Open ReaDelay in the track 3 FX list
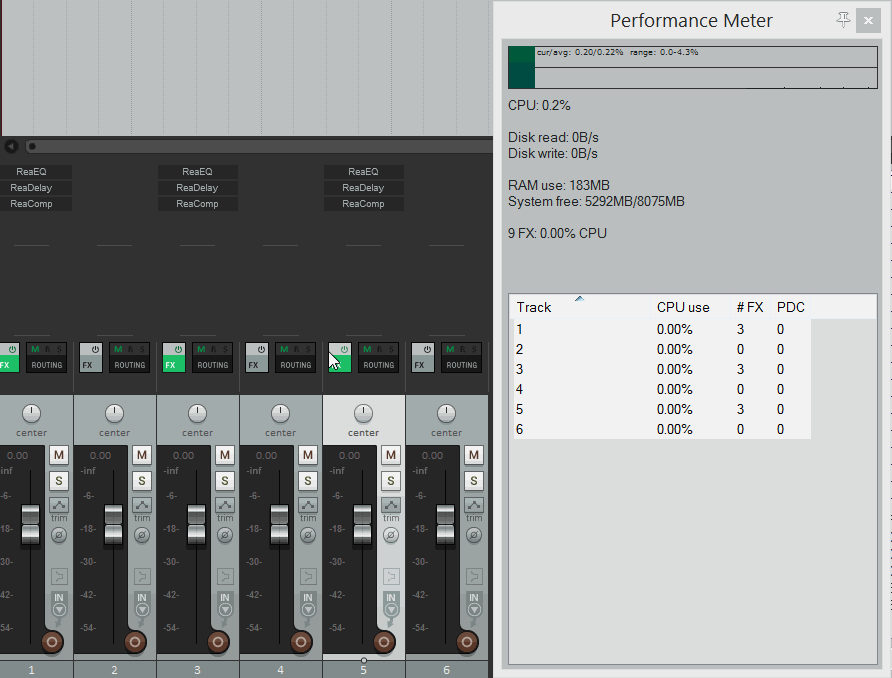This screenshot has height=678, width=892. [197, 188]
